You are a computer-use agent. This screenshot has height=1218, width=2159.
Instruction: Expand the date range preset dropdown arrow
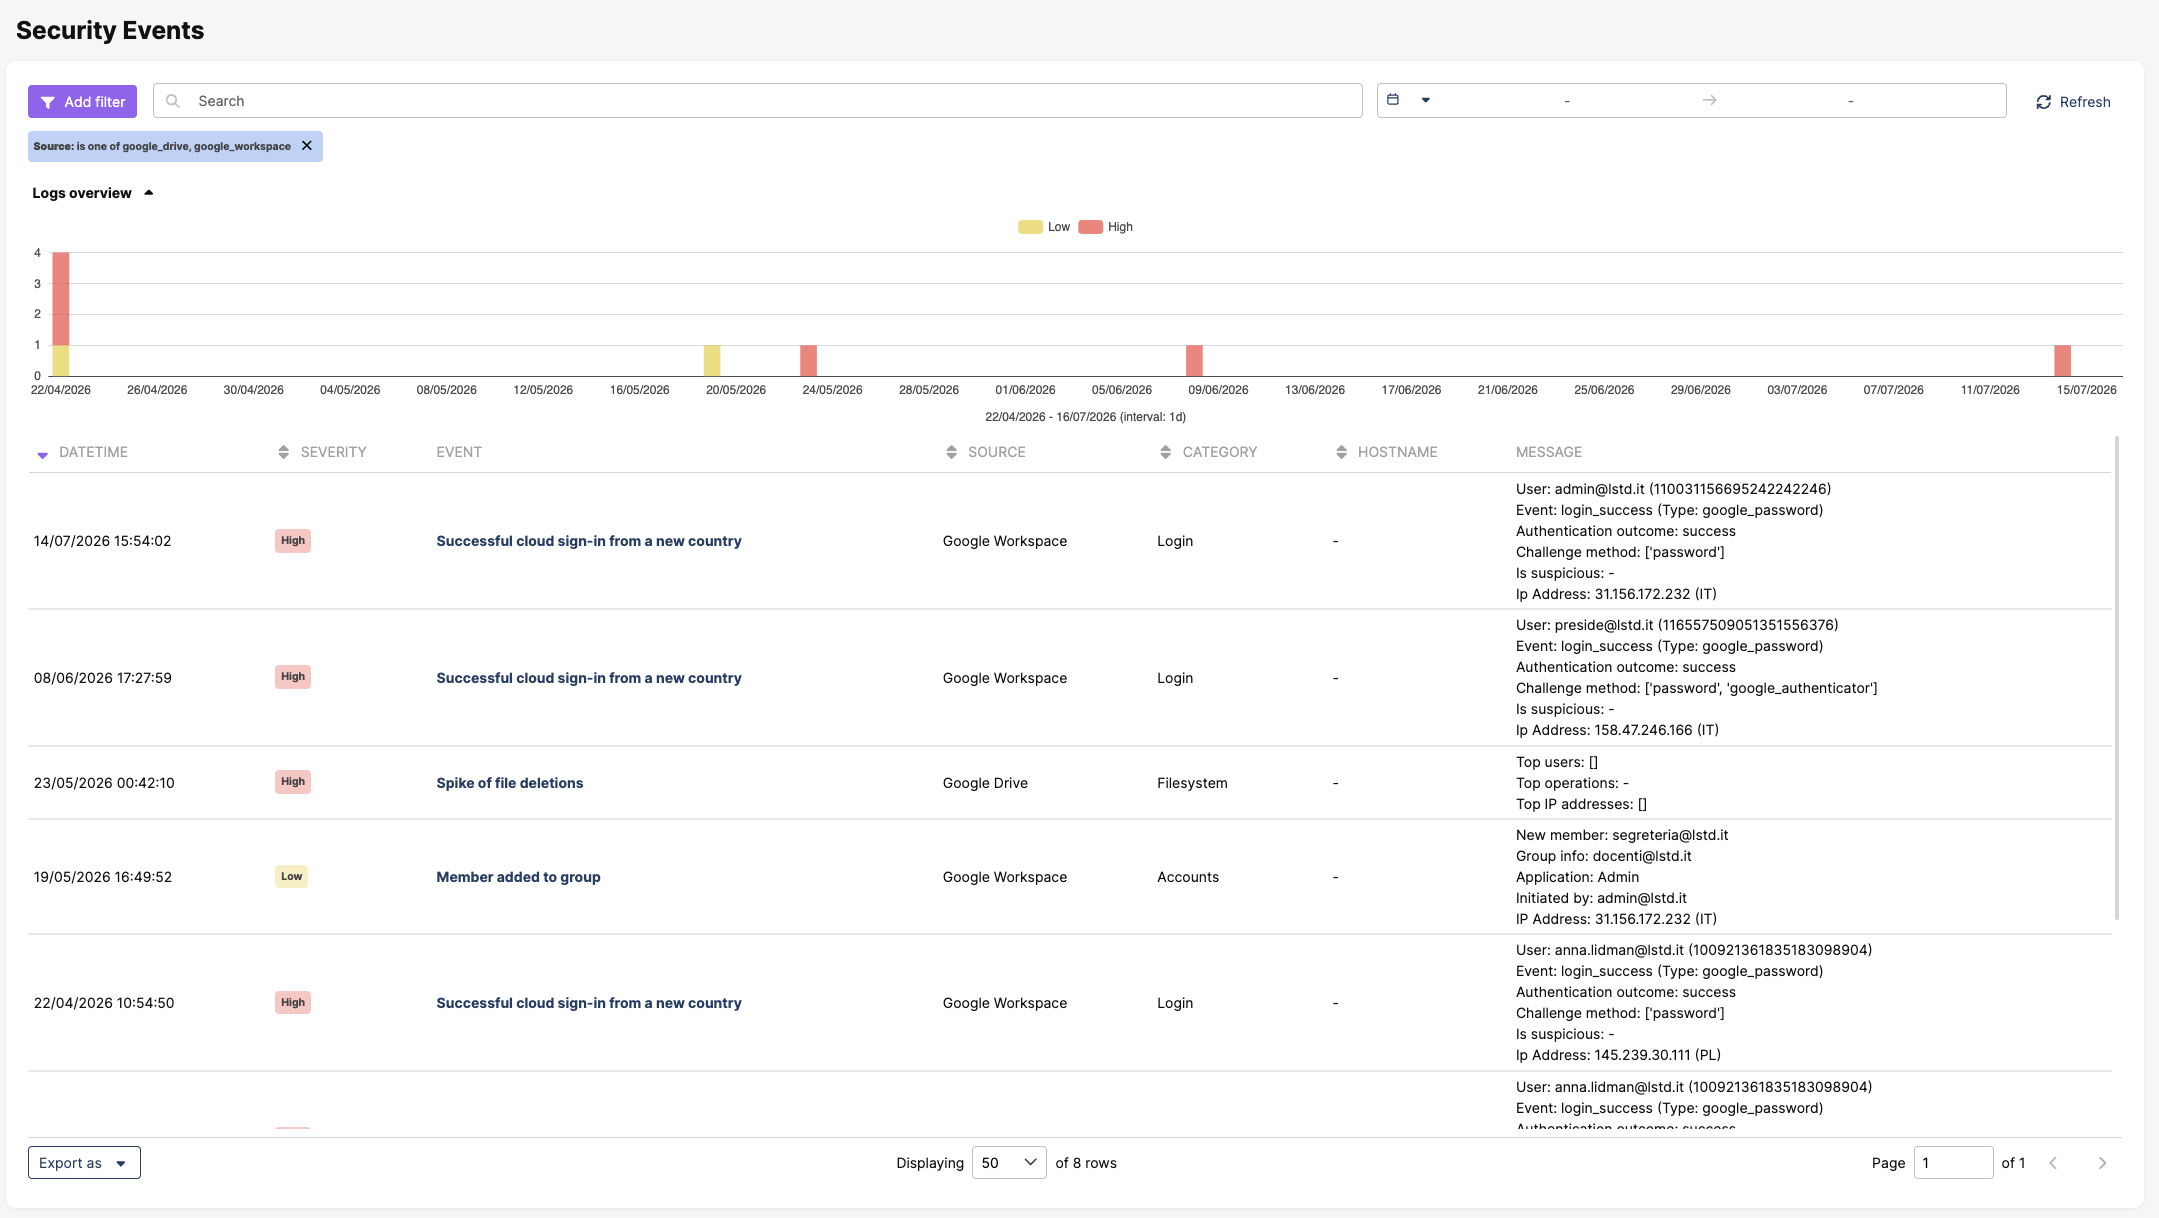(x=1426, y=100)
